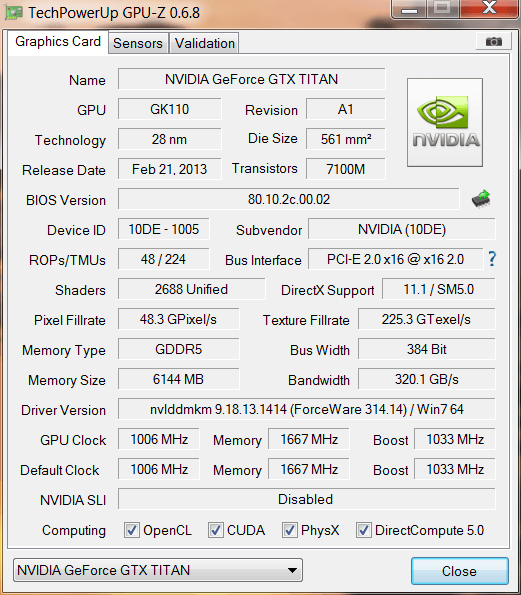The height and width of the screenshot is (595, 521).
Task: Click the Name field showing GTX TITAN
Action: [252, 79]
